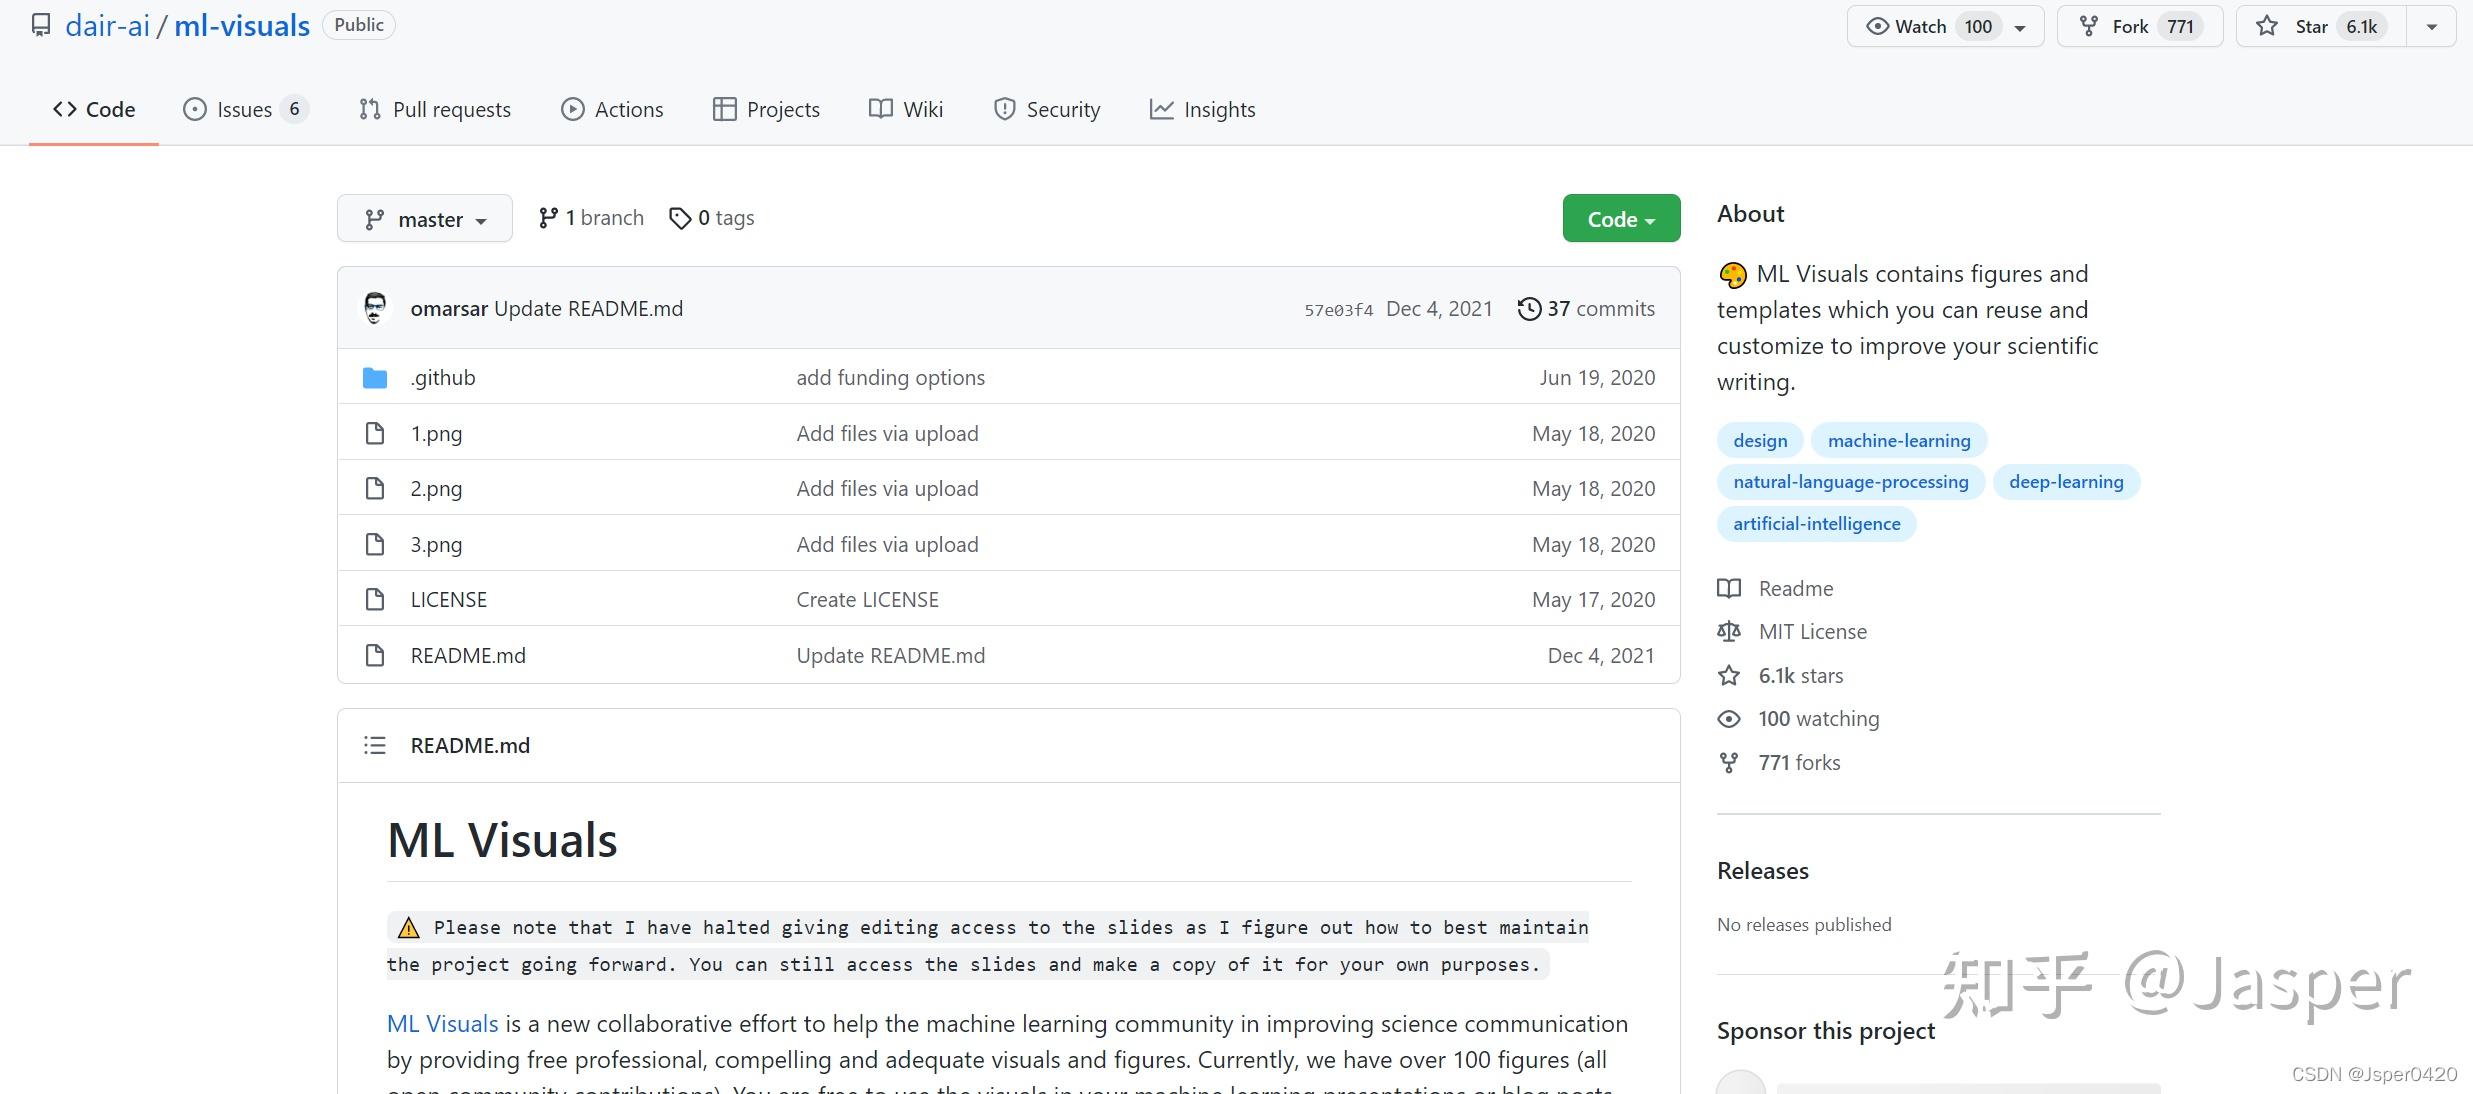Click the LICENSE file icon
This screenshot has width=2473, height=1094.
click(375, 600)
